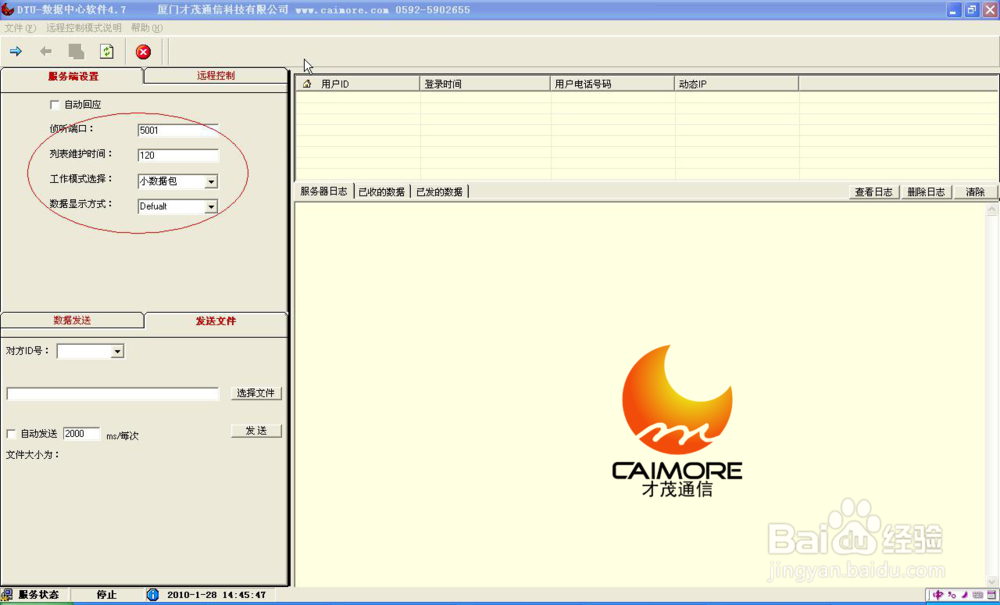The width and height of the screenshot is (1000, 605).
Task: Expand the 数据显示方式 Defualt dropdown
Action: coord(211,207)
